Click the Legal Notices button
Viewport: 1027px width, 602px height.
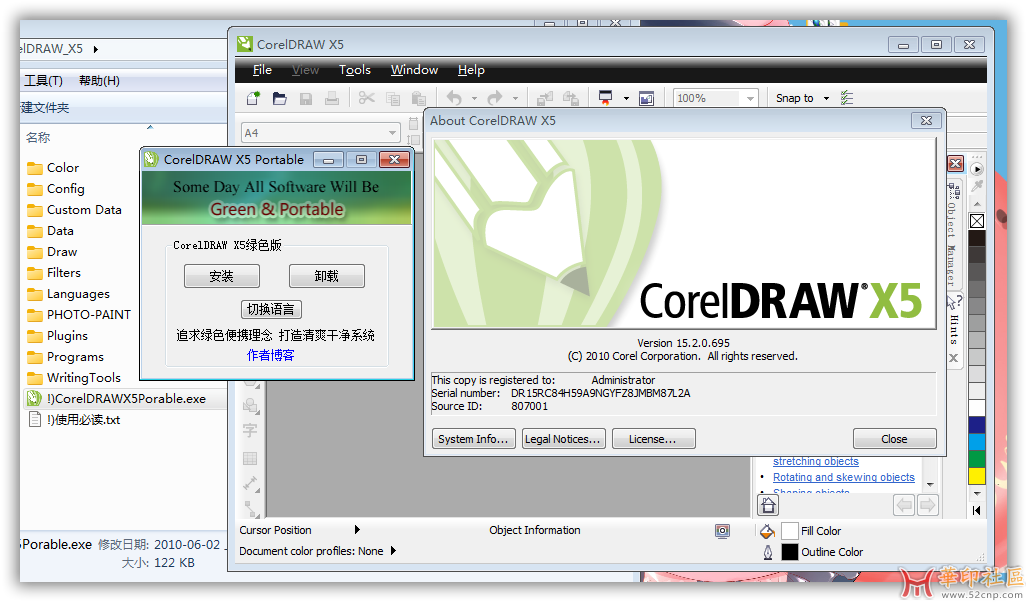tap(563, 439)
